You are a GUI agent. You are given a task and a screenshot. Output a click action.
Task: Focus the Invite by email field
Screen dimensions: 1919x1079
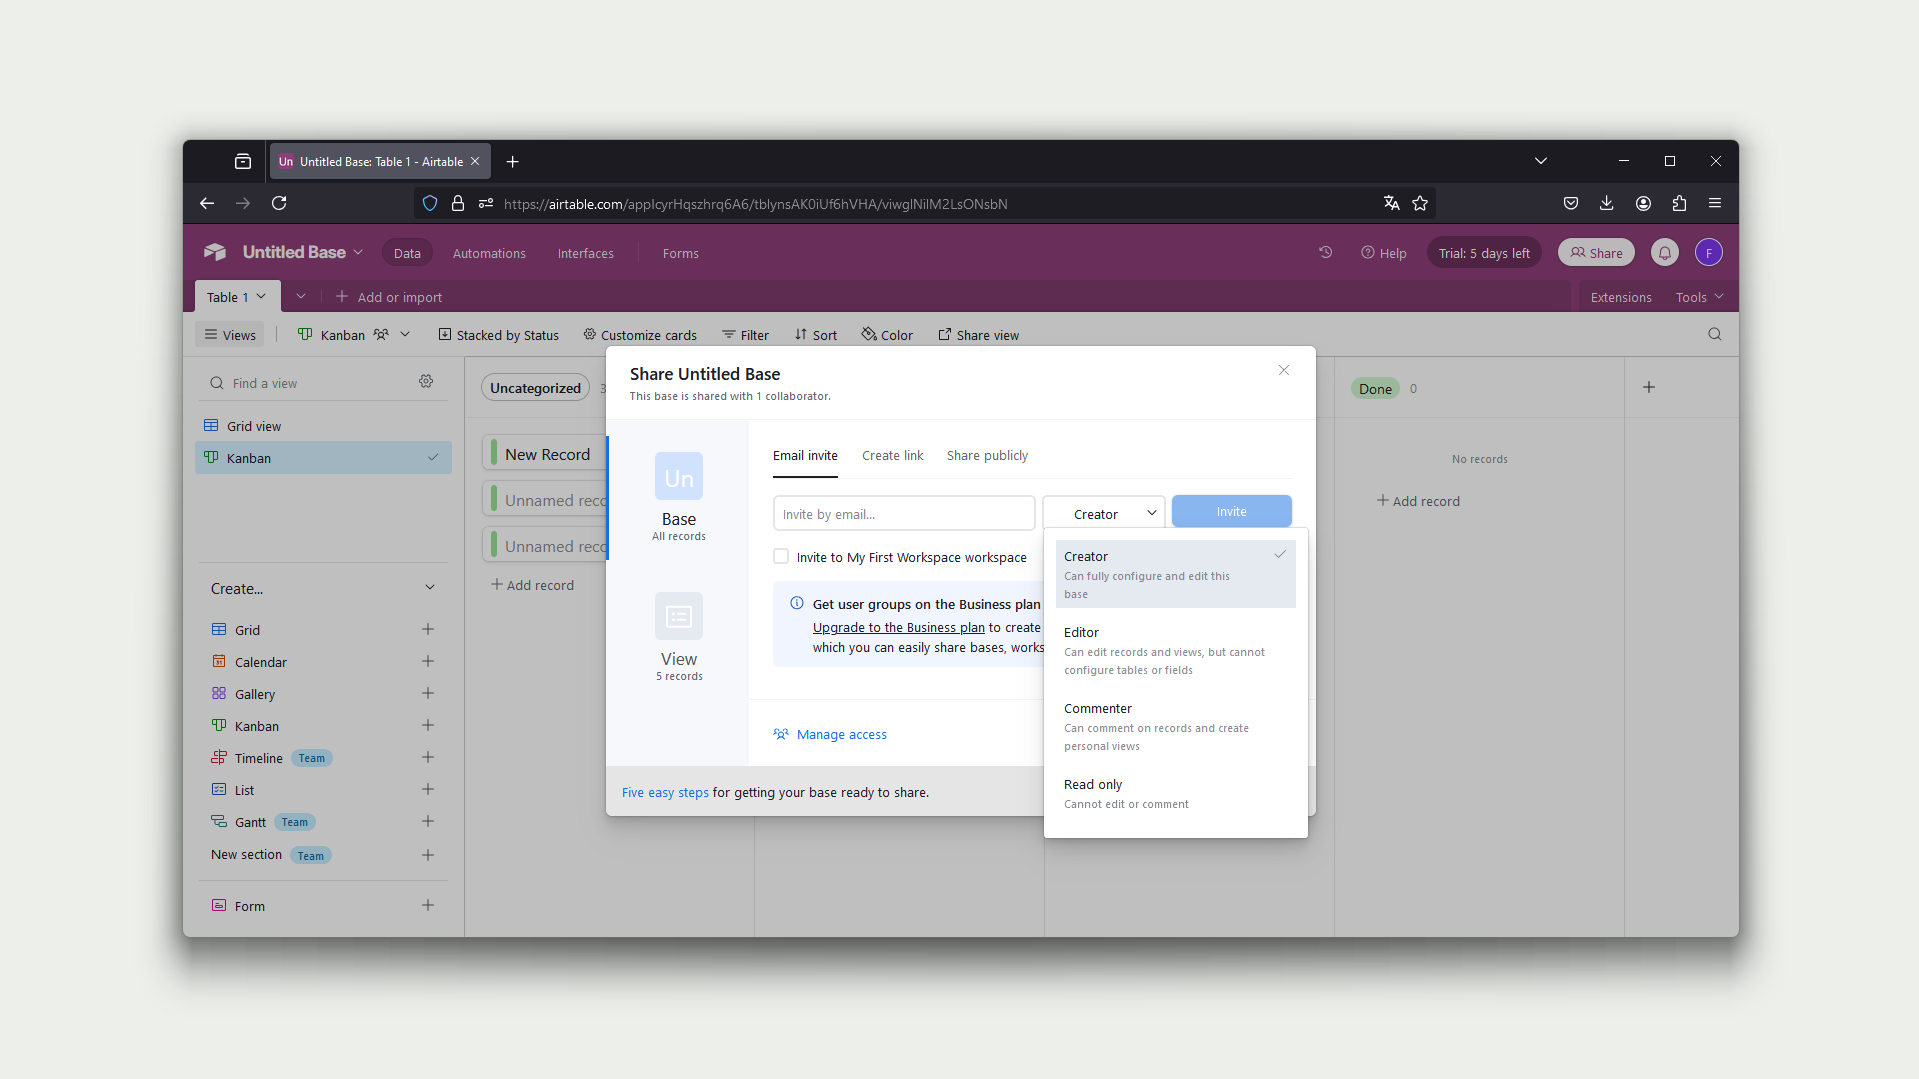904,513
